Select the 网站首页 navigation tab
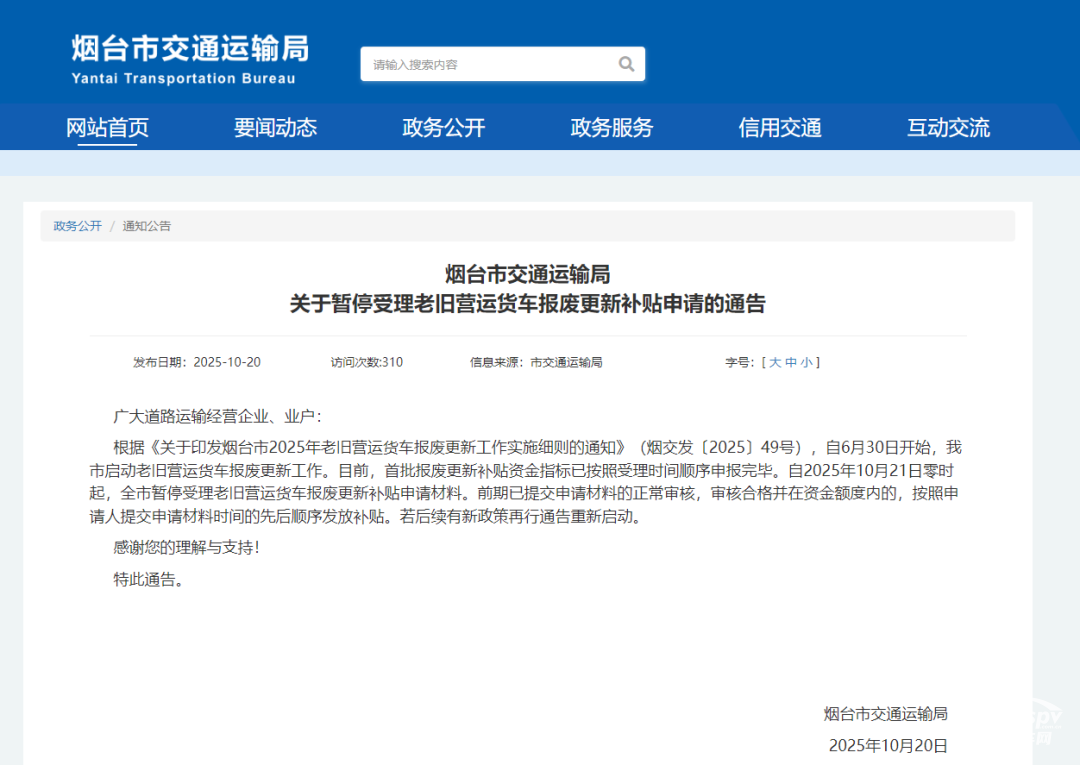The image size is (1080, 765). pos(108,127)
